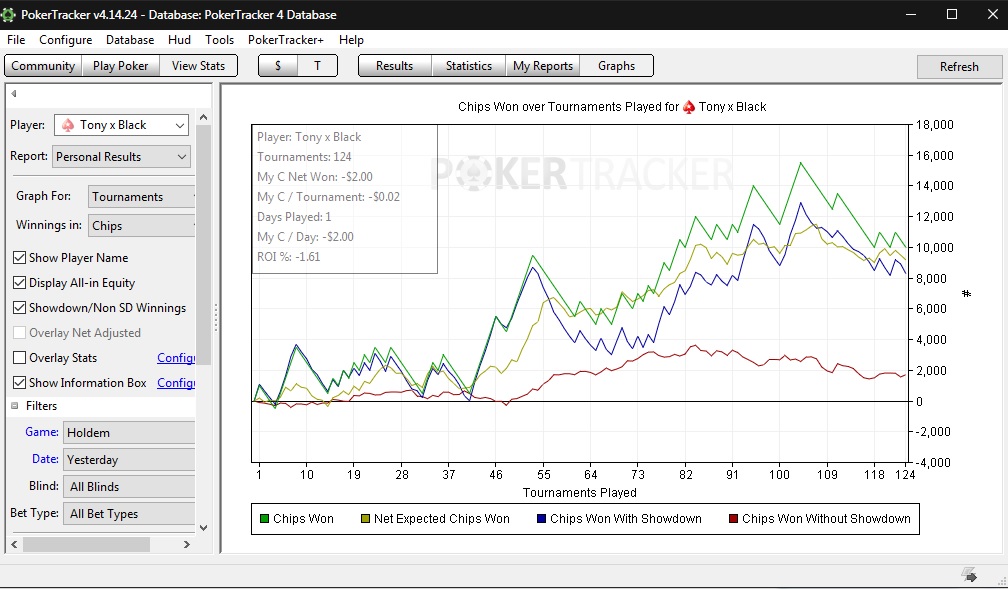This screenshot has width=1008, height=589.
Task: Click the Game filter label
Action: (42, 432)
